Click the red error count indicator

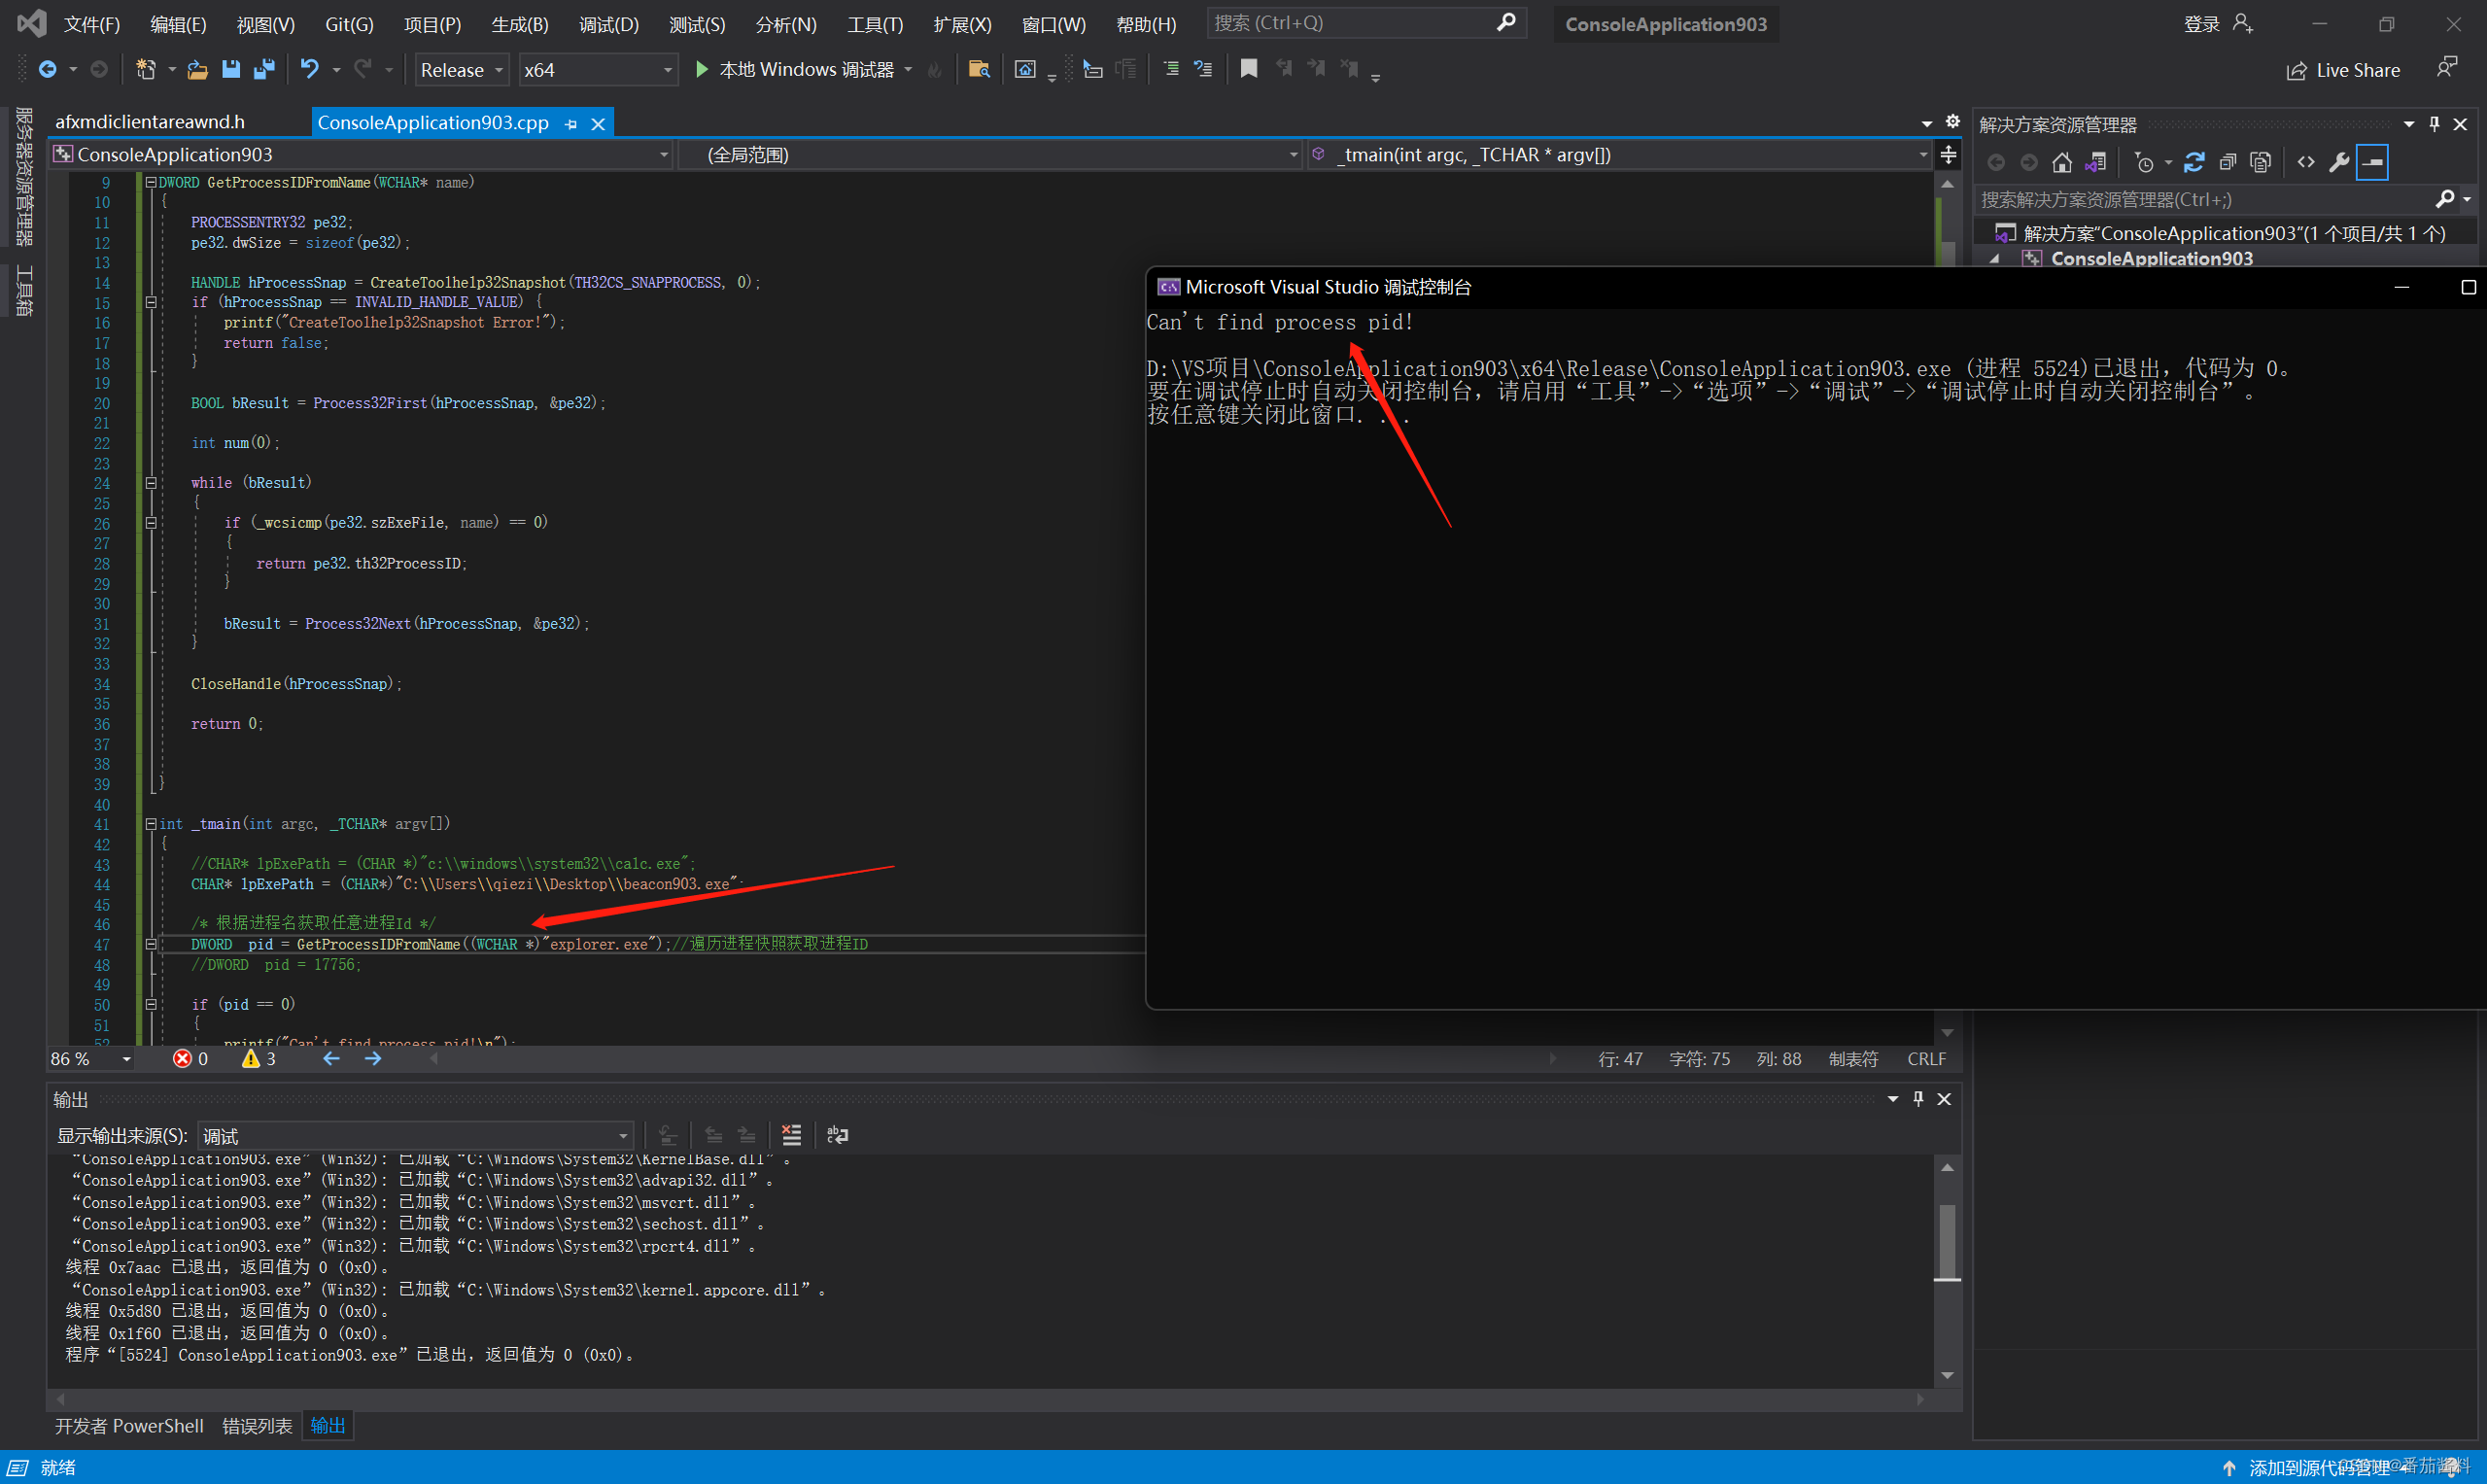tap(190, 1059)
